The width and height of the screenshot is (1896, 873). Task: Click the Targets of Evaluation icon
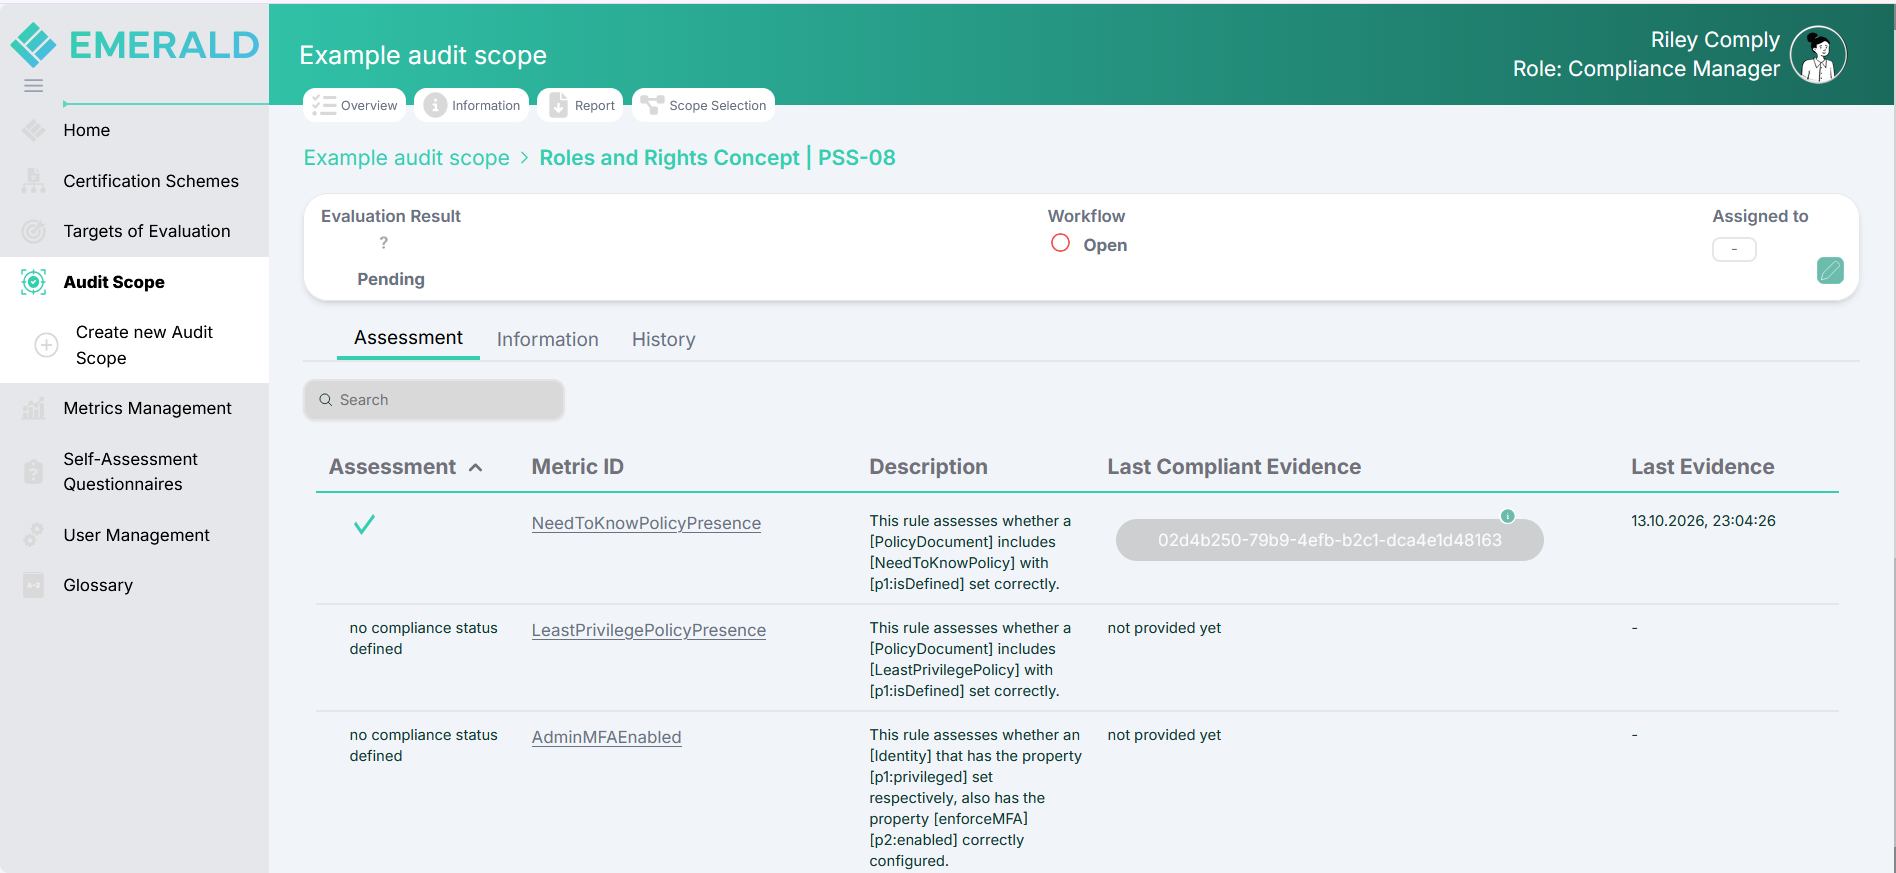coord(33,231)
